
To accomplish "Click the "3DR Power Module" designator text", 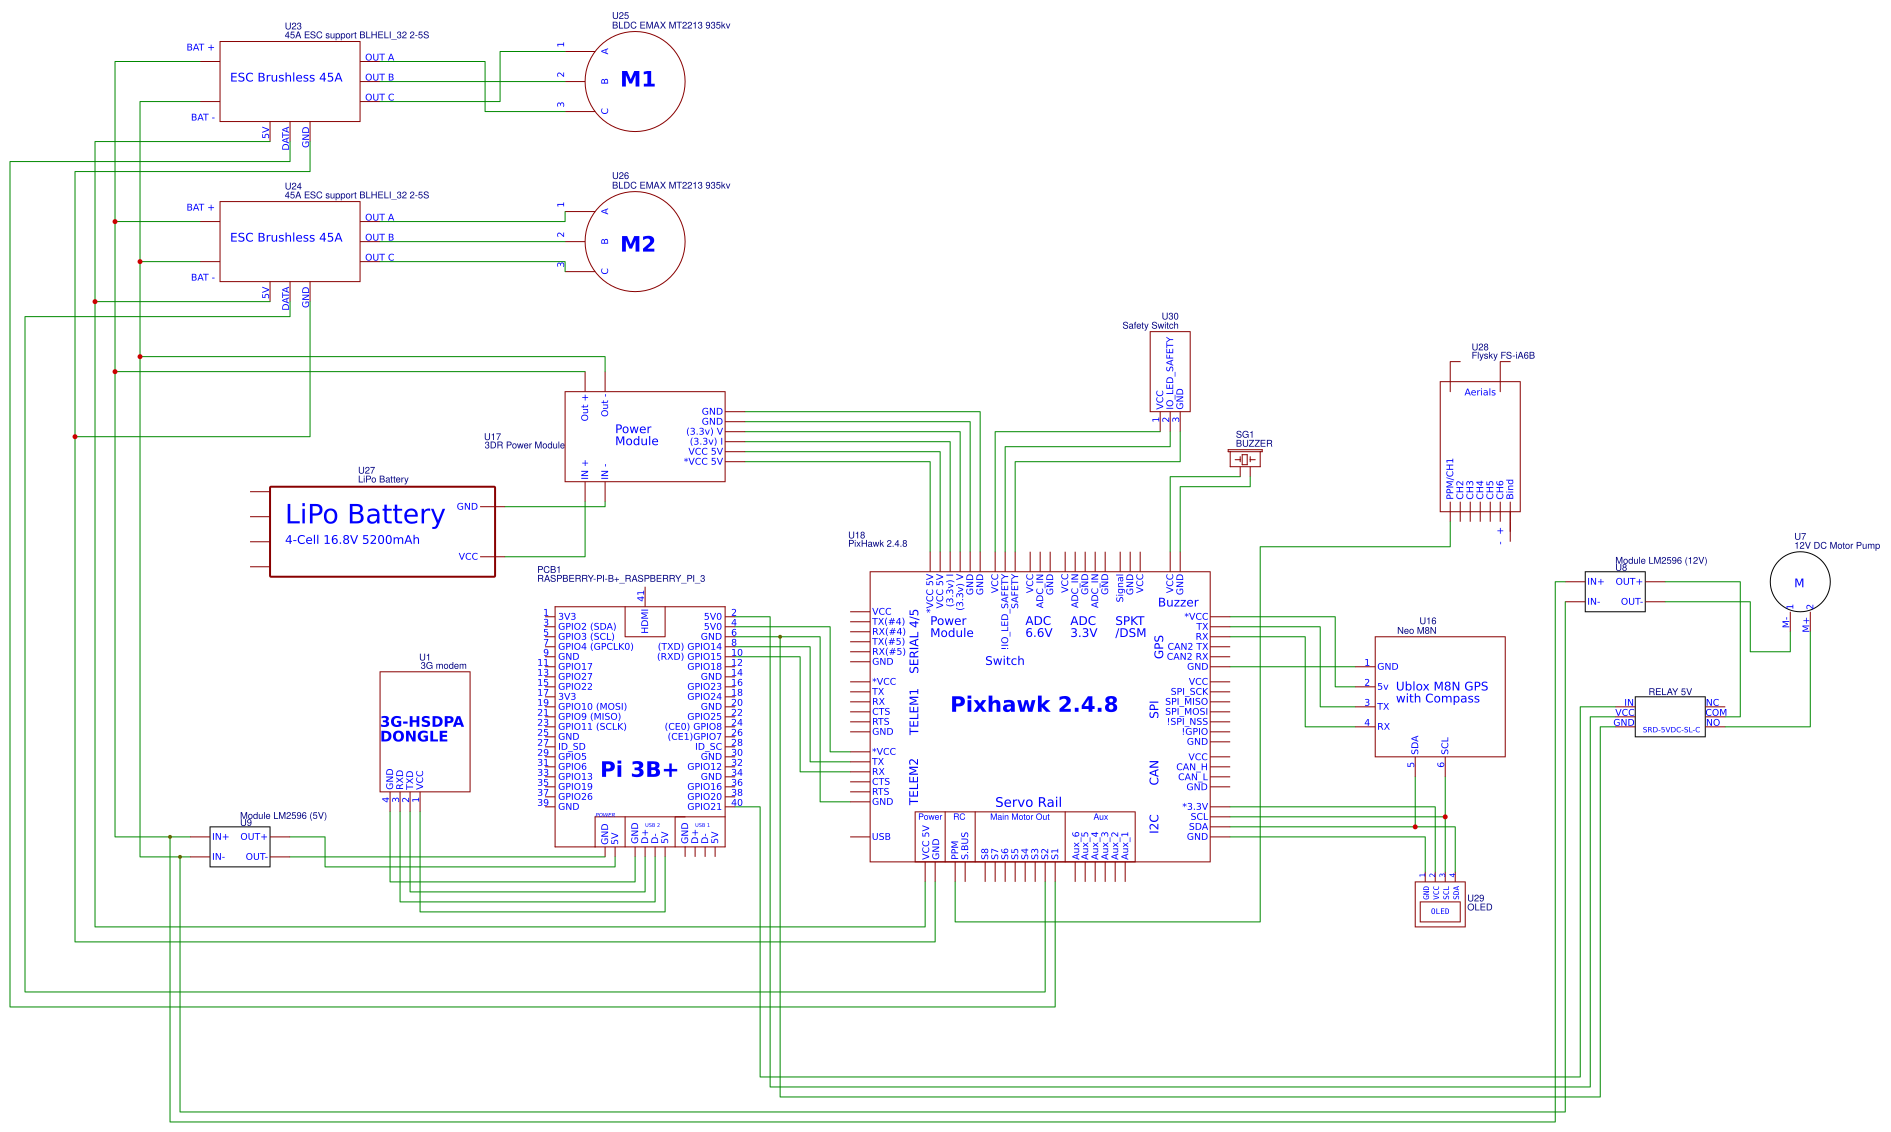I will click(524, 445).
